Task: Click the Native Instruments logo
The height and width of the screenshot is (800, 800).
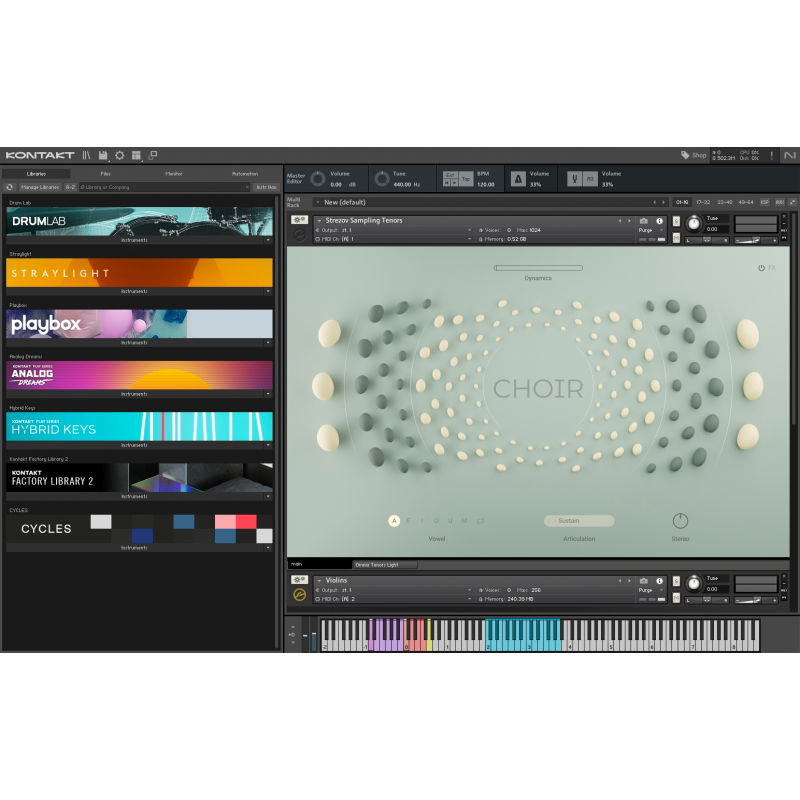Action: tap(789, 155)
